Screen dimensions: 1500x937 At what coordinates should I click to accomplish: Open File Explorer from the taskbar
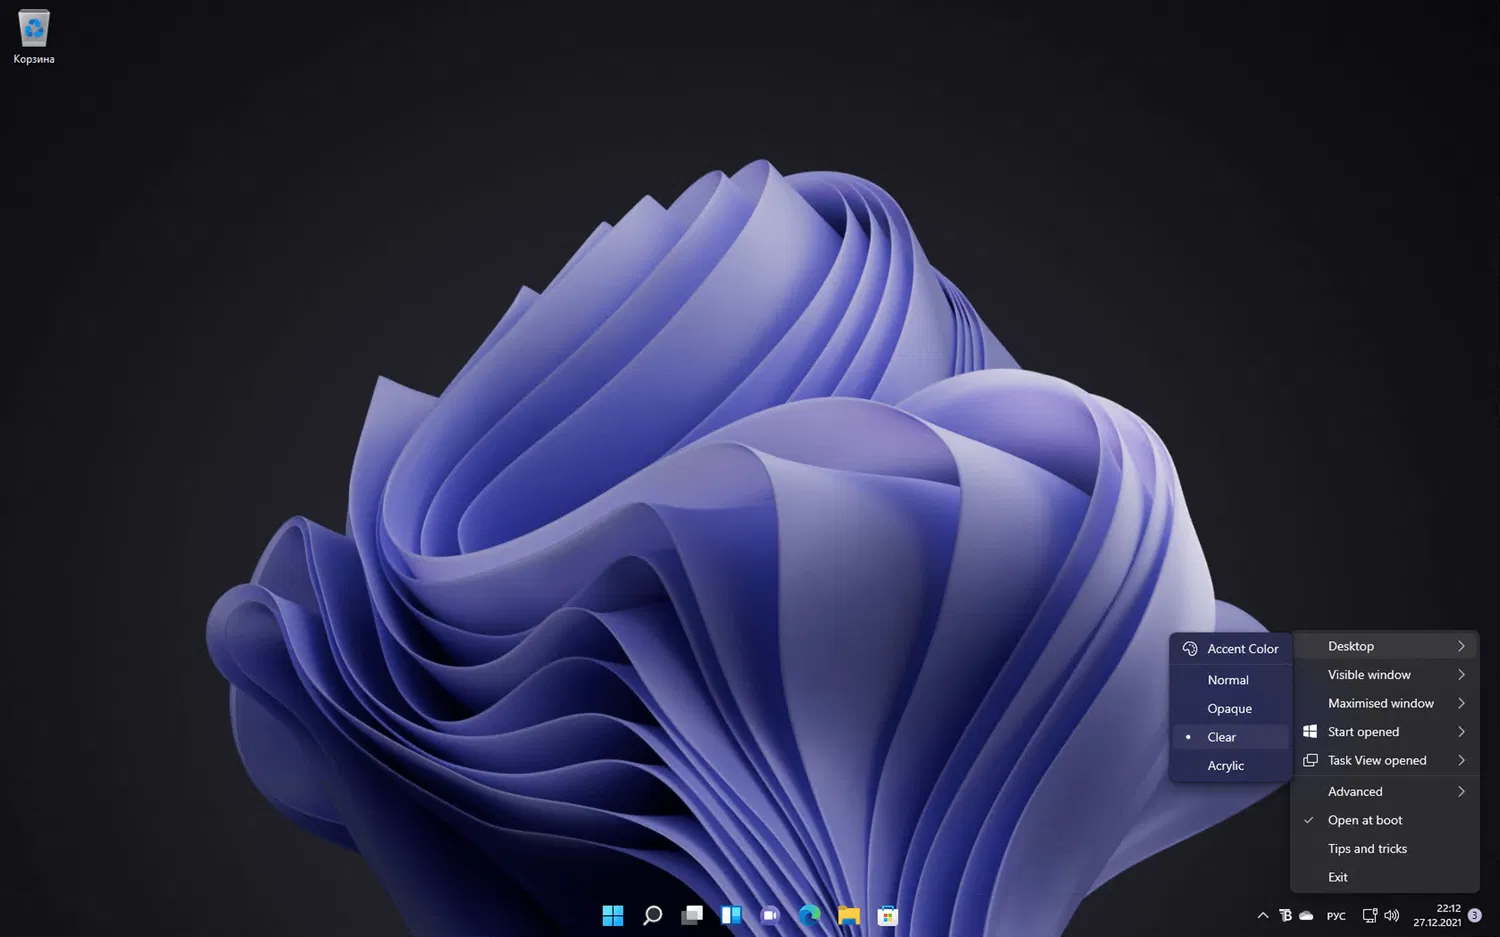point(849,915)
